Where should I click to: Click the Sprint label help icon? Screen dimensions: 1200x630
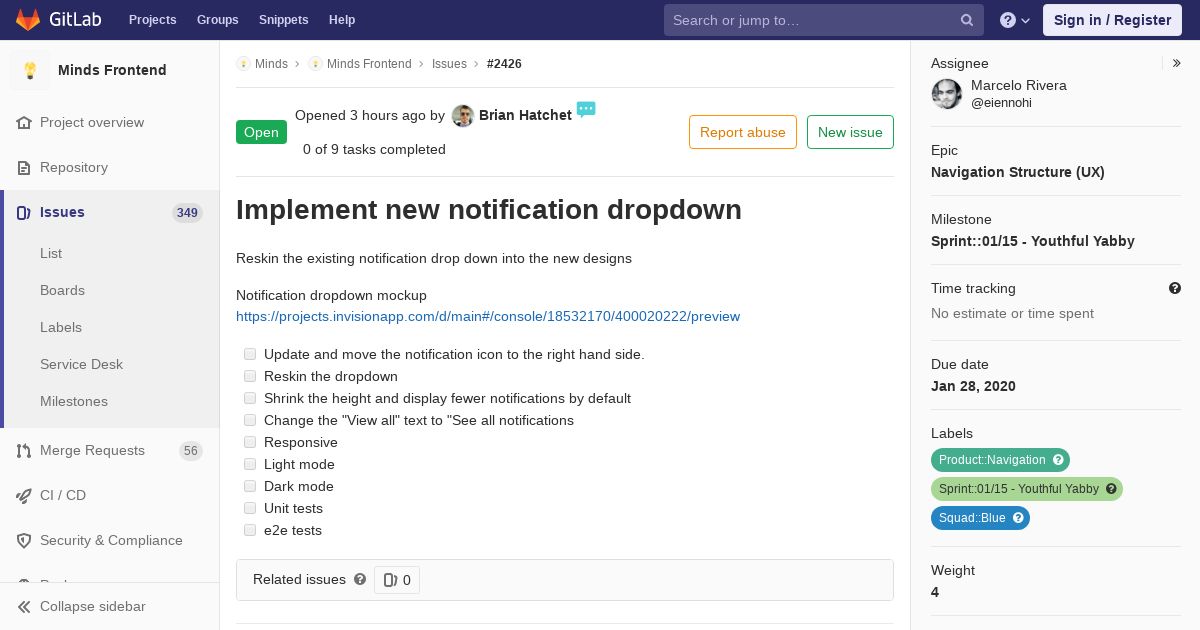1111,489
